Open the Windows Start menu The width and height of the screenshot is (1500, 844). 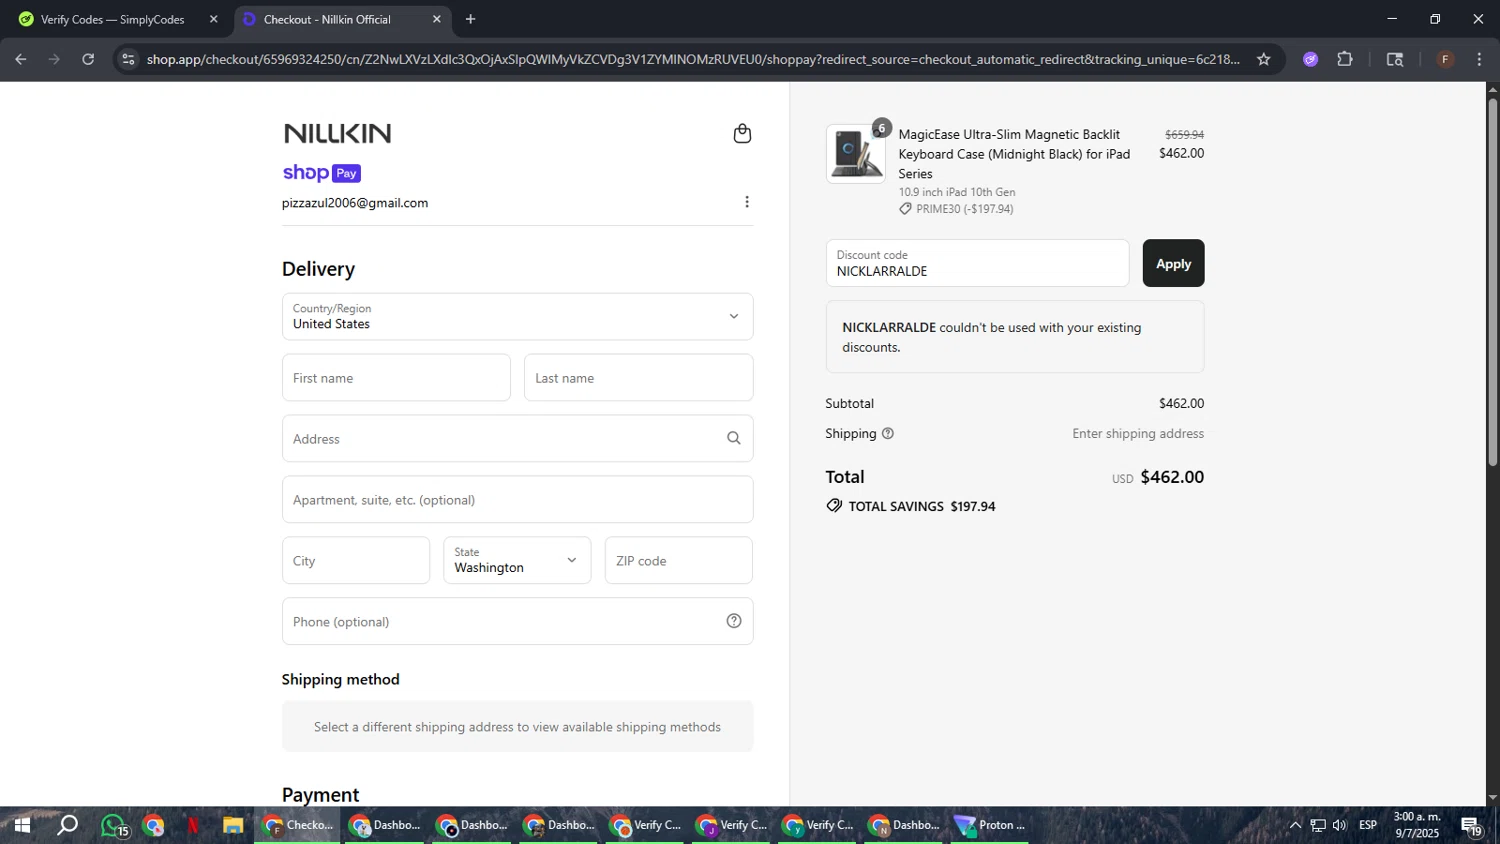pyautogui.click(x=21, y=826)
